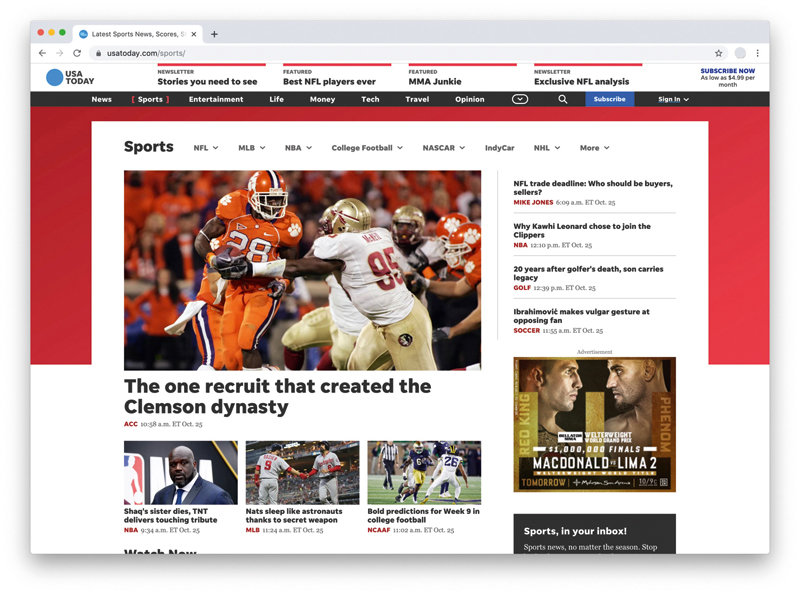
Task: Open 'Best NFL players ever' feature
Action: click(329, 81)
